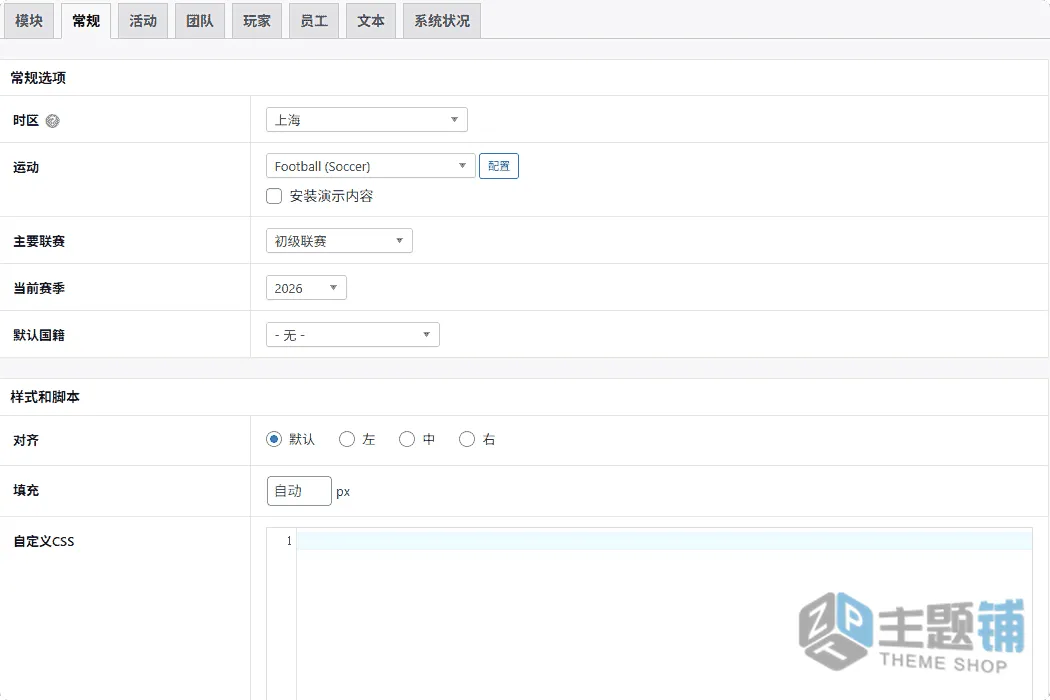Open the 主要联赛 dropdown showing 初级联赛
The width and height of the screenshot is (1050, 700).
coord(339,241)
